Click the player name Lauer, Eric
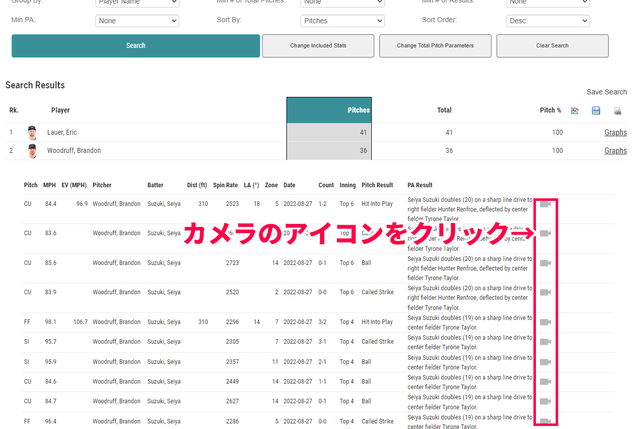640x429 pixels. tap(62, 133)
